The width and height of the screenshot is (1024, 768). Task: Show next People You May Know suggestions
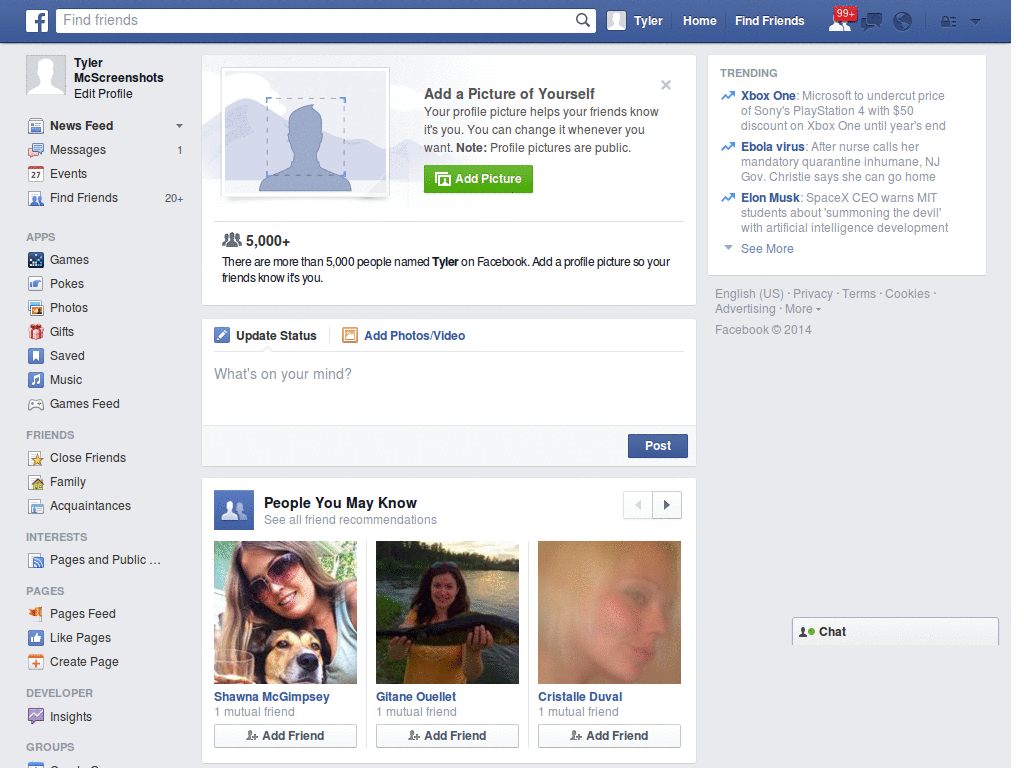(667, 505)
